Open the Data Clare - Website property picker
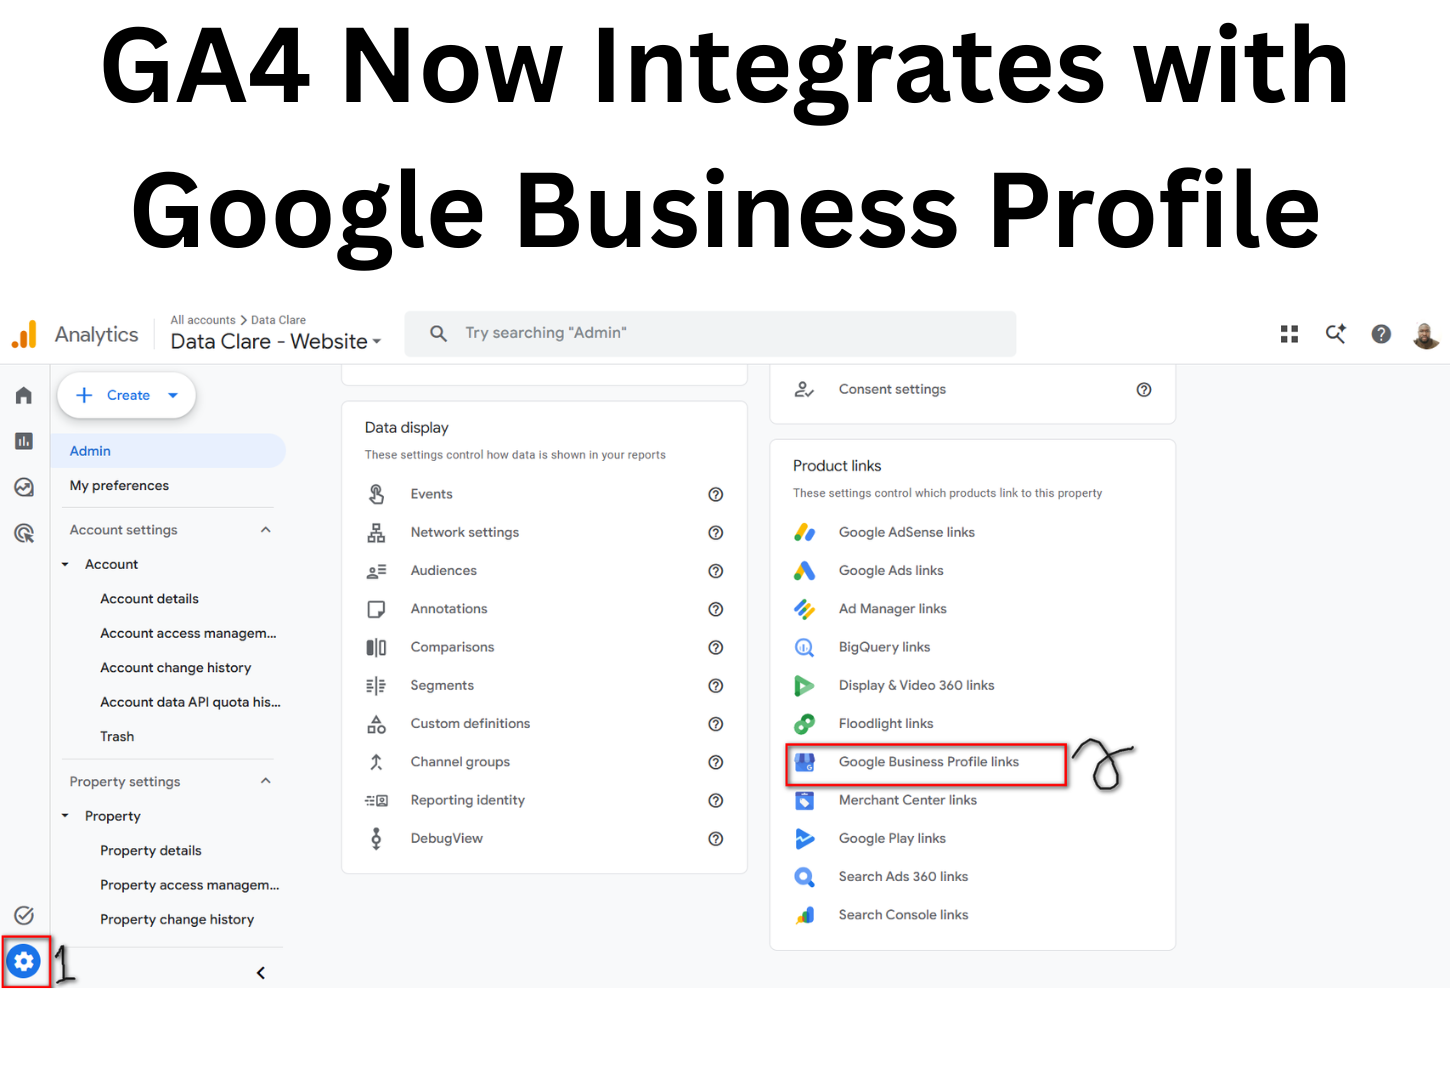 pyautogui.click(x=276, y=341)
